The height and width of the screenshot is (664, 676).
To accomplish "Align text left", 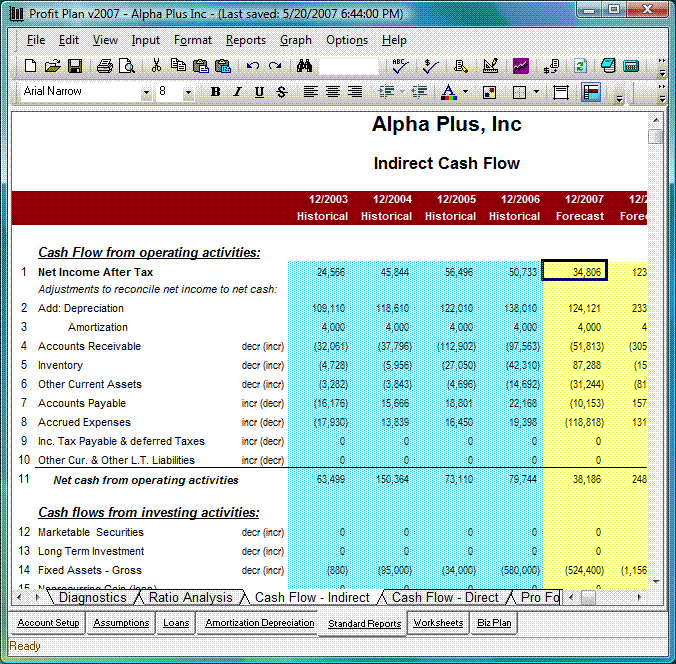I will pyautogui.click(x=310, y=91).
